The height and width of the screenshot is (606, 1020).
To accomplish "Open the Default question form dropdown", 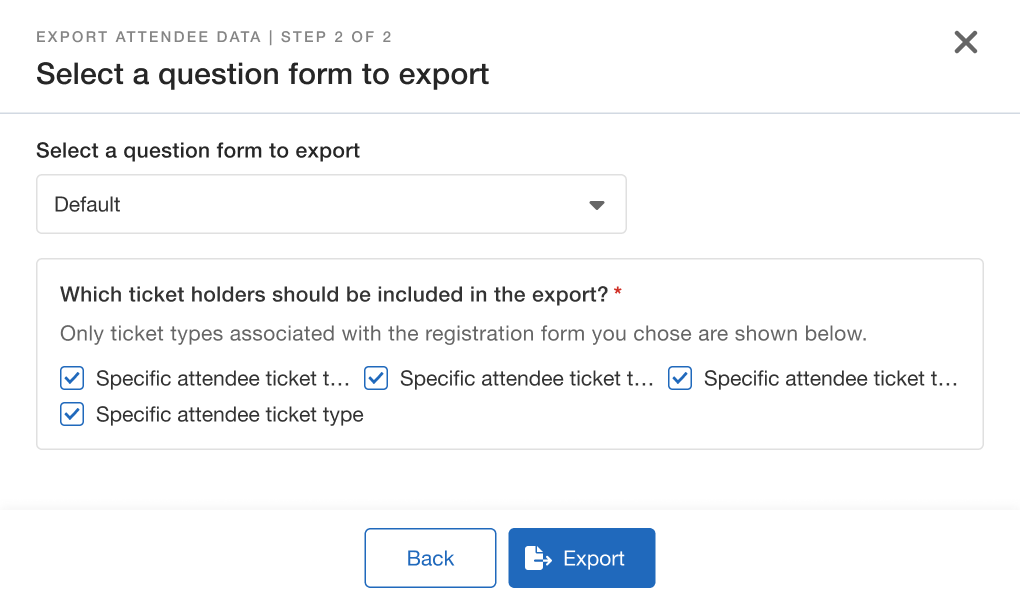I will point(331,205).
